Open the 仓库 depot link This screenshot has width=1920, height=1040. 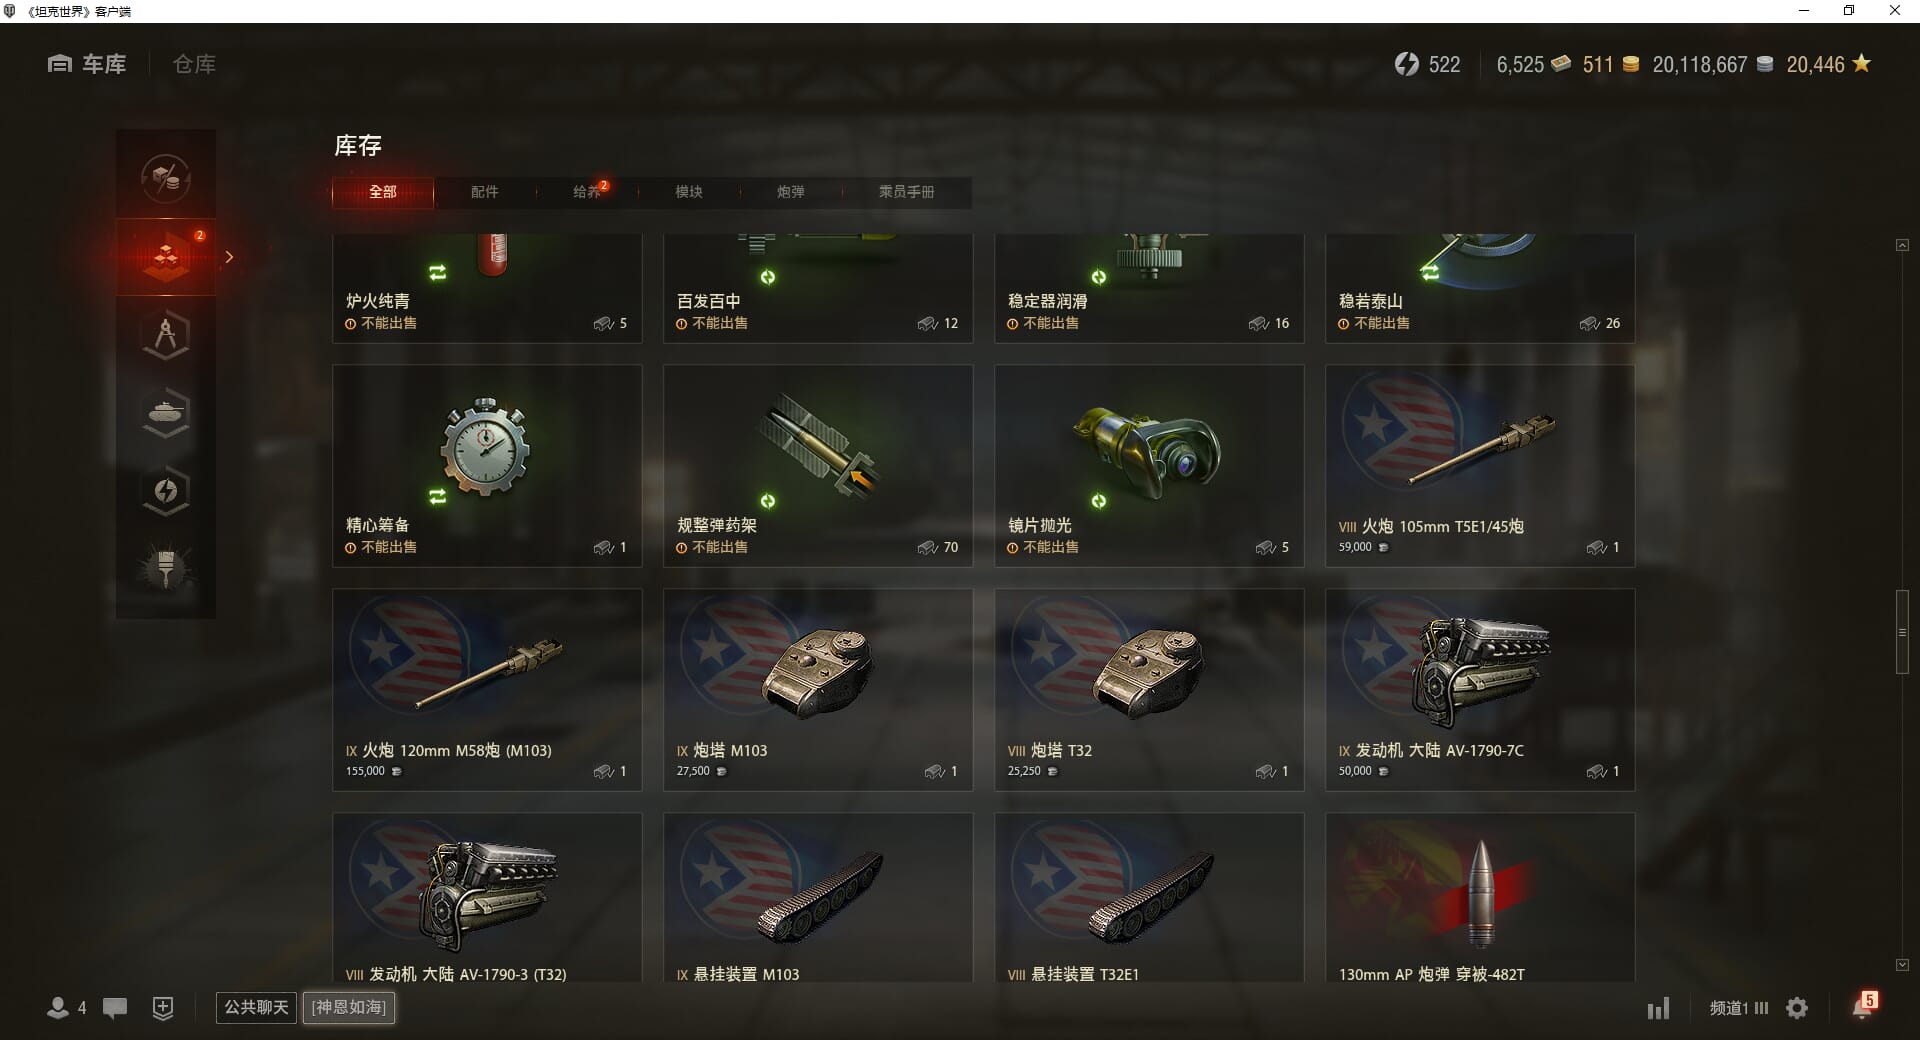(x=194, y=64)
